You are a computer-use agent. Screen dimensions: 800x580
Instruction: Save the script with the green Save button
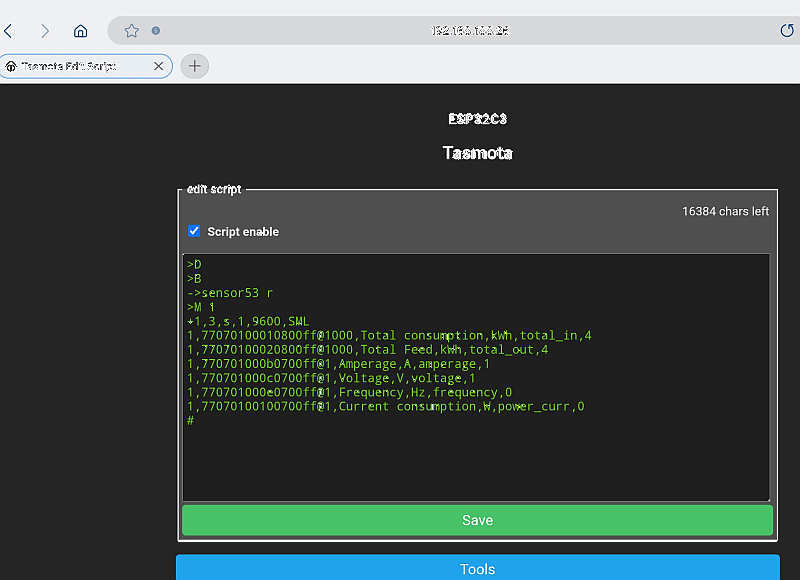coord(477,520)
